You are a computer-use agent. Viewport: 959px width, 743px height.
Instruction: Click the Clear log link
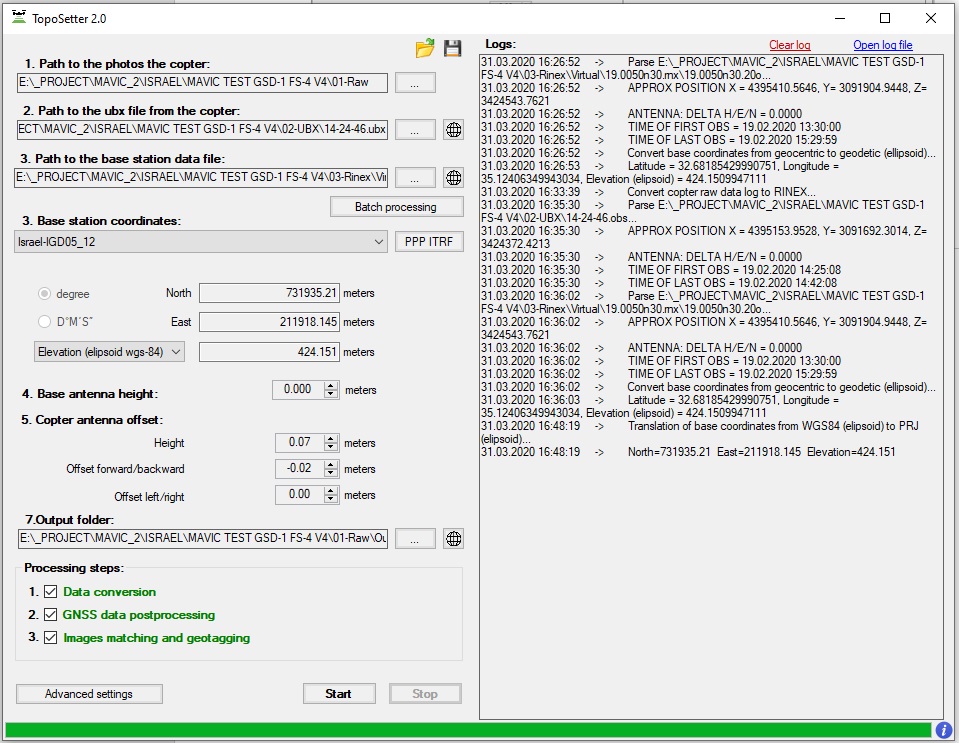(x=789, y=45)
